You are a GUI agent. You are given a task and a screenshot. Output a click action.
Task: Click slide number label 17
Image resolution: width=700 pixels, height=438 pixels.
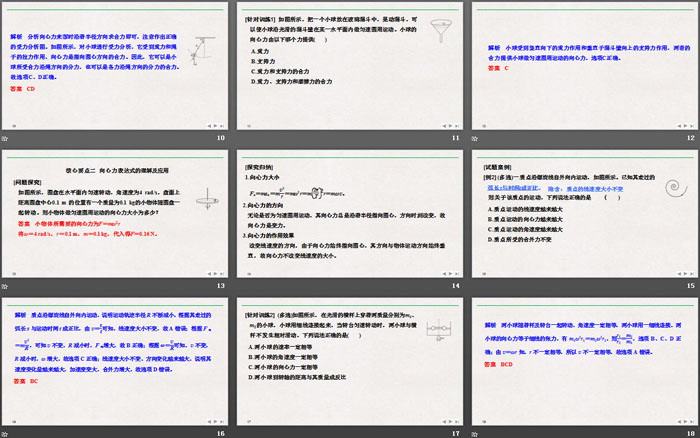coord(456,434)
